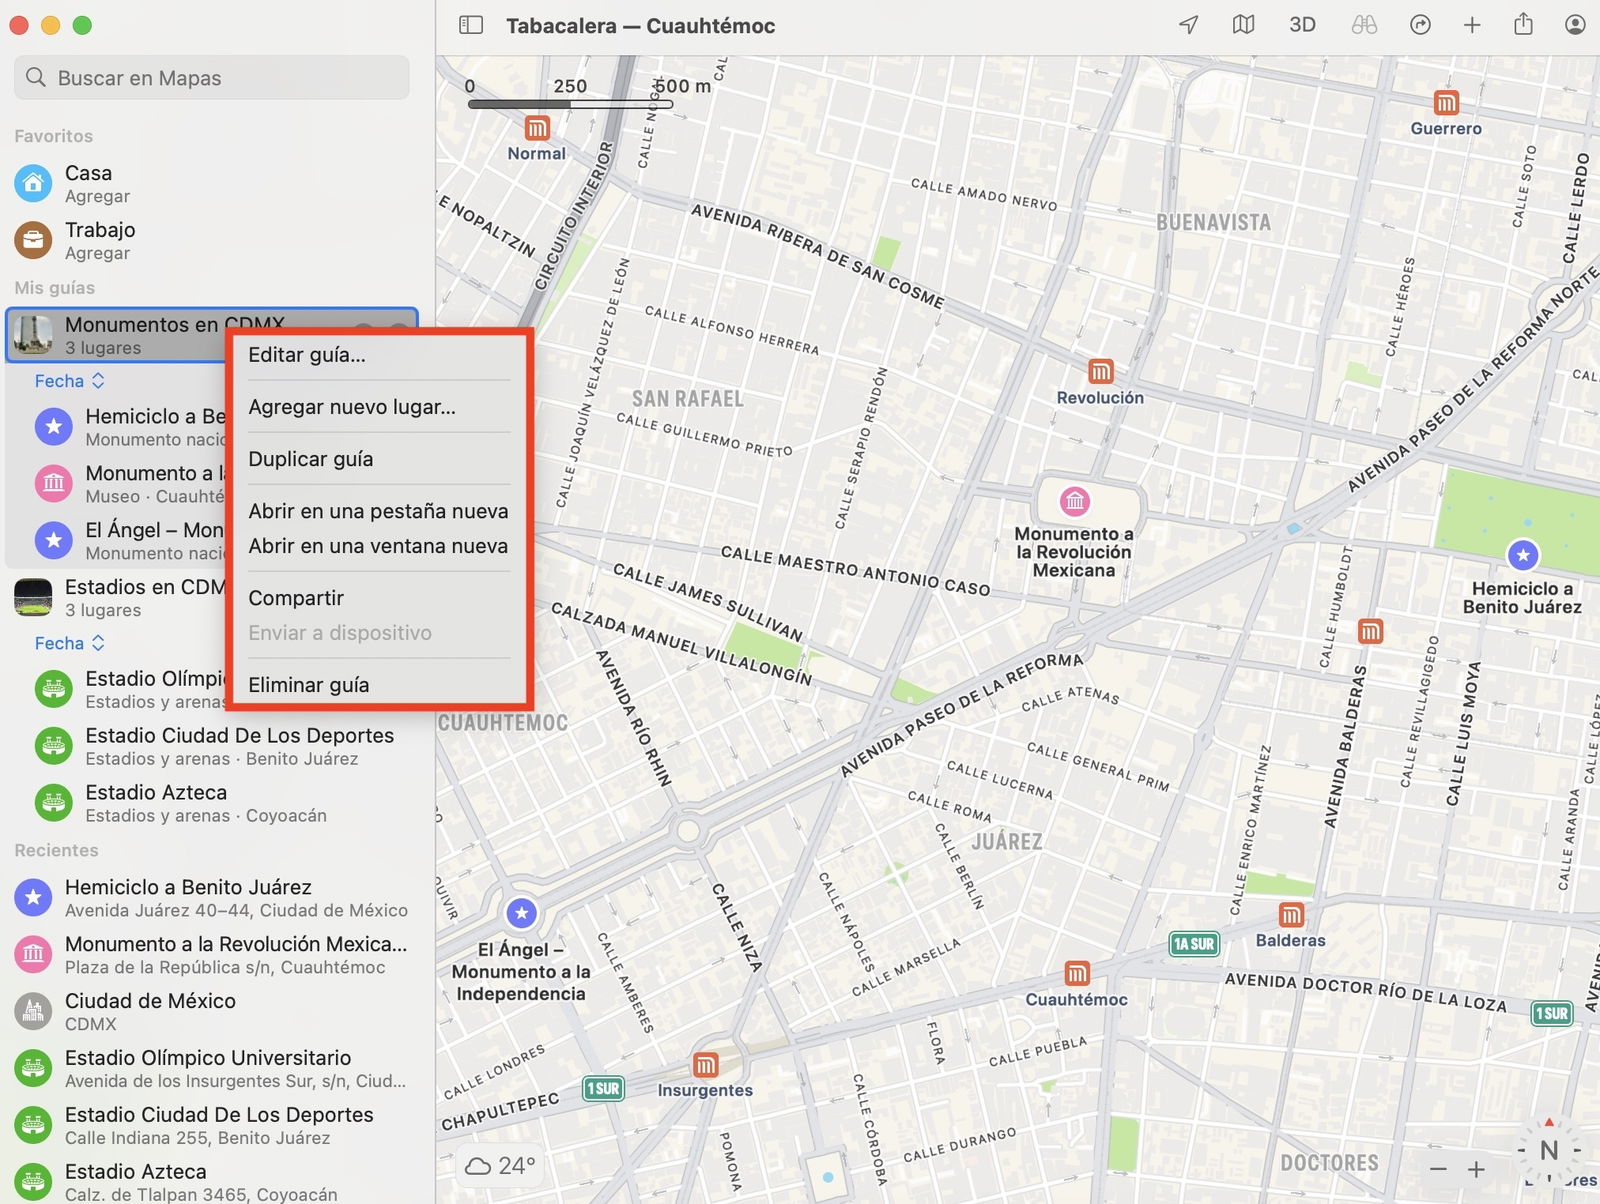Image resolution: width=1600 pixels, height=1204 pixels.
Task: Open recent Estadio Azteca, Calz. de Tlalpan
Action: click(212, 1182)
